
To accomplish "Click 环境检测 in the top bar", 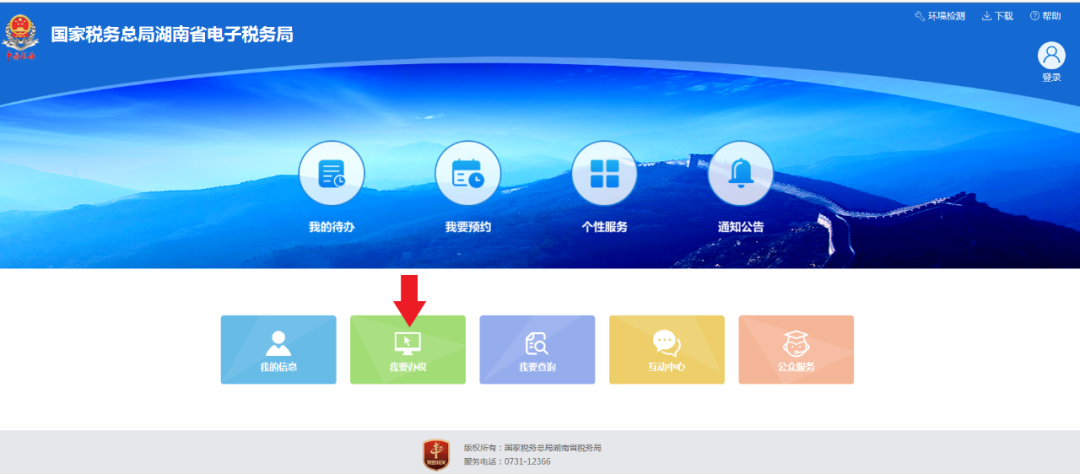I will click(940, 16).
